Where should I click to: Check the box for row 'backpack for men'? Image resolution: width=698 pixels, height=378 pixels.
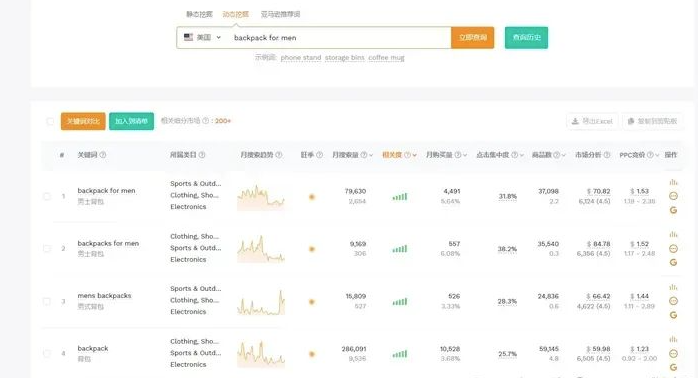click(47, 196)
